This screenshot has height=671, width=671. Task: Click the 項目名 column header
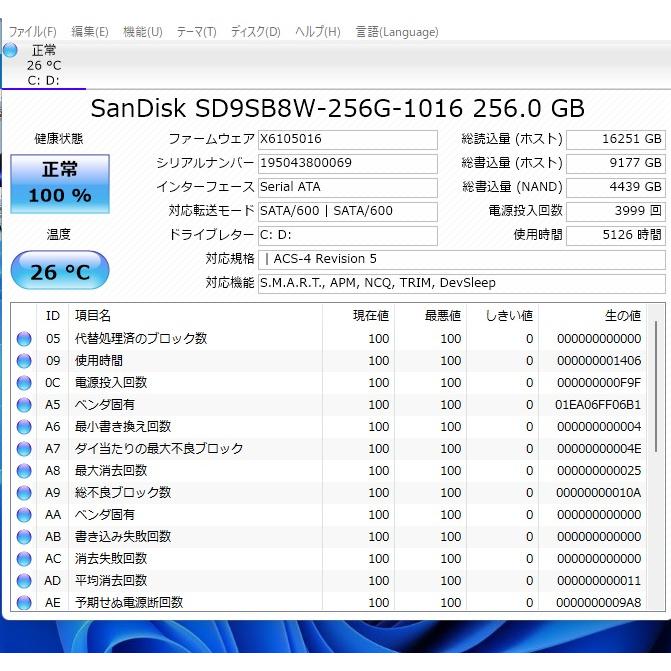196,316
